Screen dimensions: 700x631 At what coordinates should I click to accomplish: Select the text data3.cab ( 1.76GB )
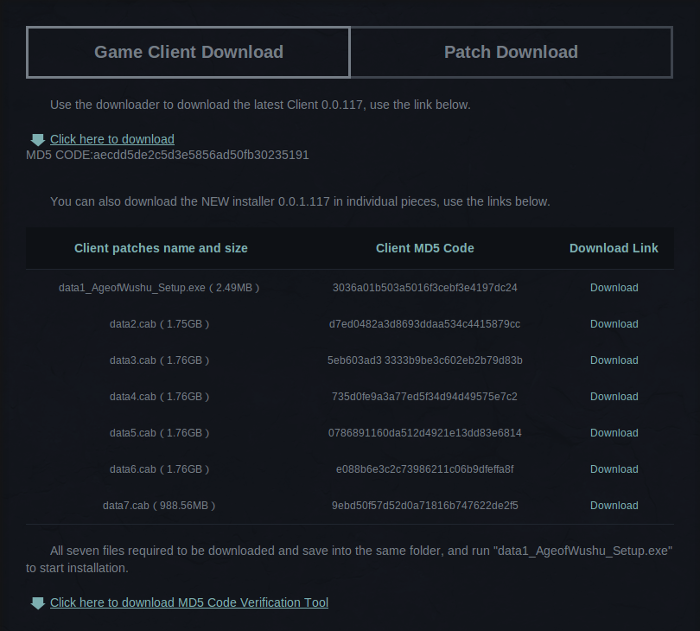pos(159,360)
